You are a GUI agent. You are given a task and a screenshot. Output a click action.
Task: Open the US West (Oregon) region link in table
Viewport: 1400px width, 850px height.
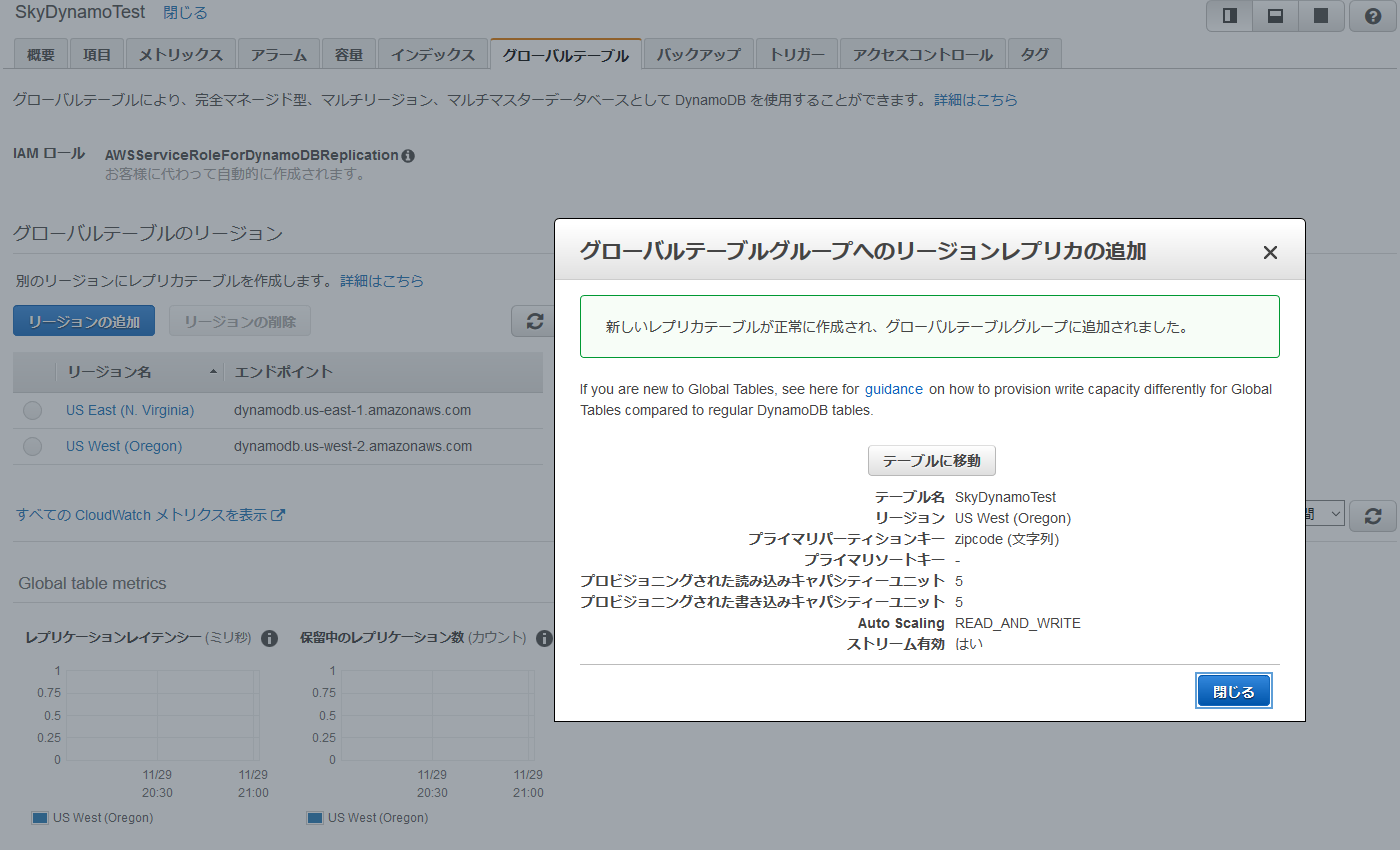click(x=124, y=446)
